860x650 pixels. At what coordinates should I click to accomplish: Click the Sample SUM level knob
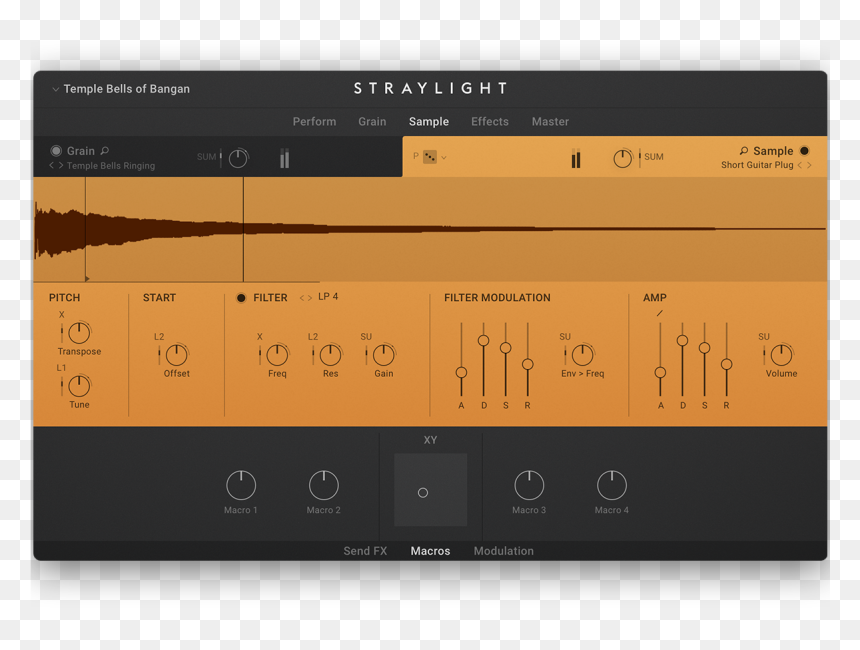pos(623,159)
